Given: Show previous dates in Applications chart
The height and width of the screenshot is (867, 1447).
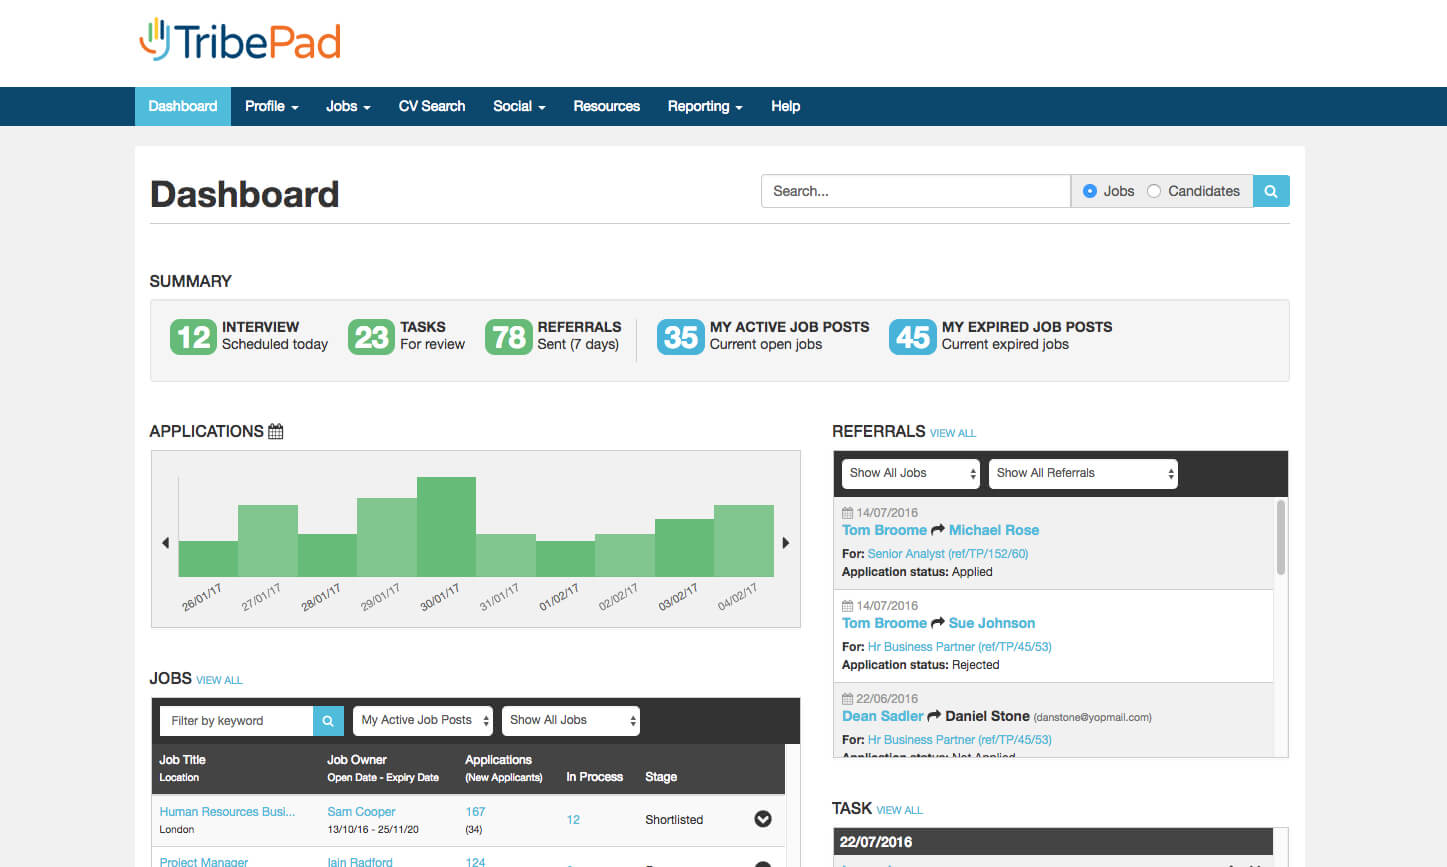Looking at the screenshot, I should tap(166, 543).
